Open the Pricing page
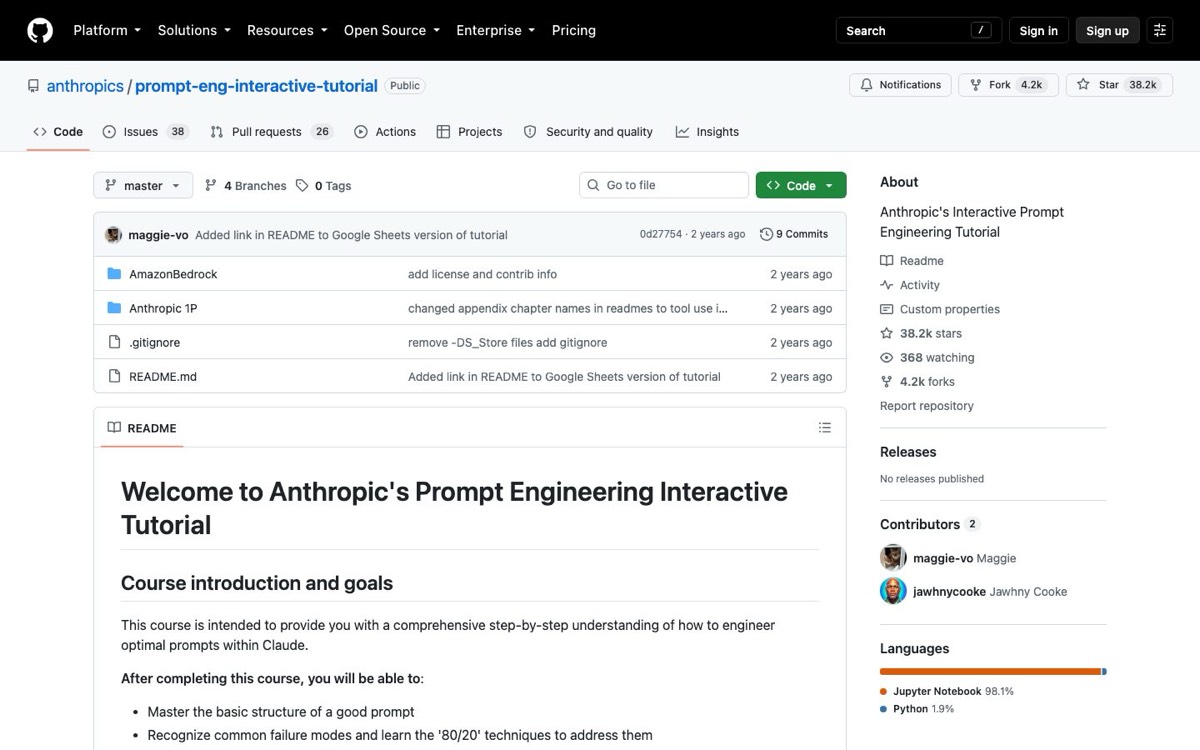This screenshot has width=1200, height=750. click(x=574, y=31)
